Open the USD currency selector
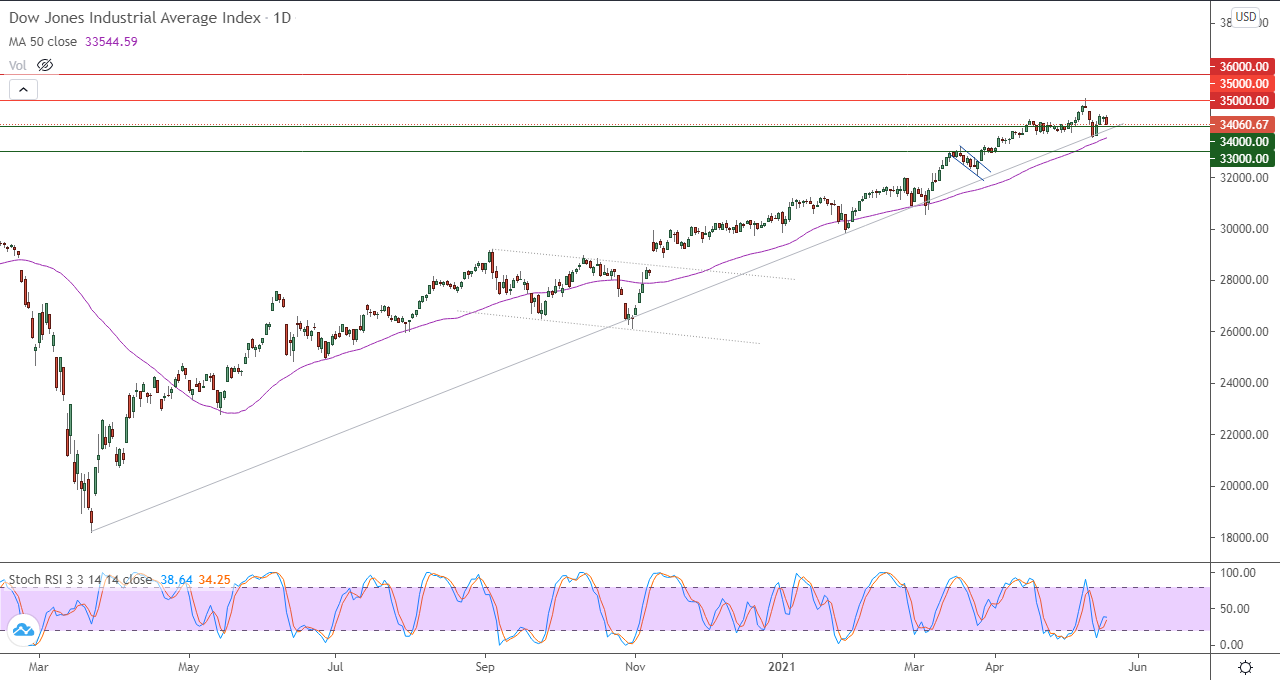This screenshot has height=680, width=1280. point(1245,16)
